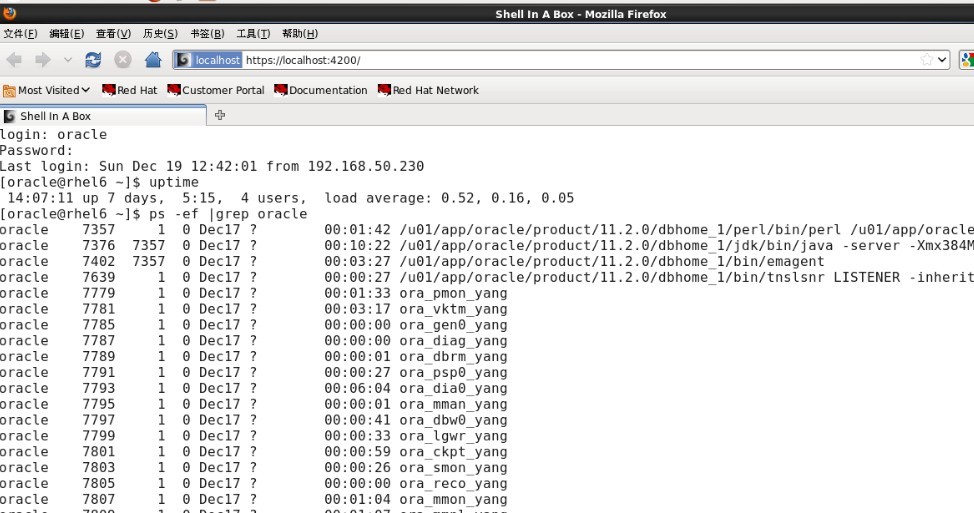This screenshot has height=513, width=974.
Task: Click the Red Hat bookmark's hat icon
Action: point(109,90)
